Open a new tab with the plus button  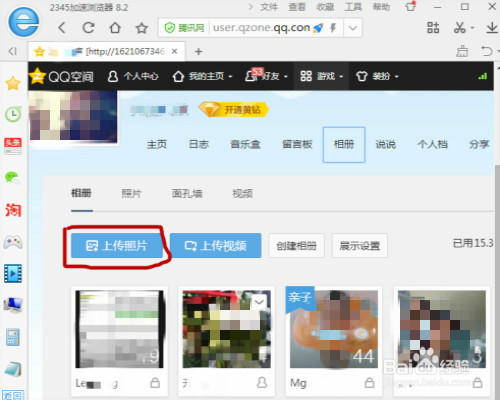coord(199,52)
